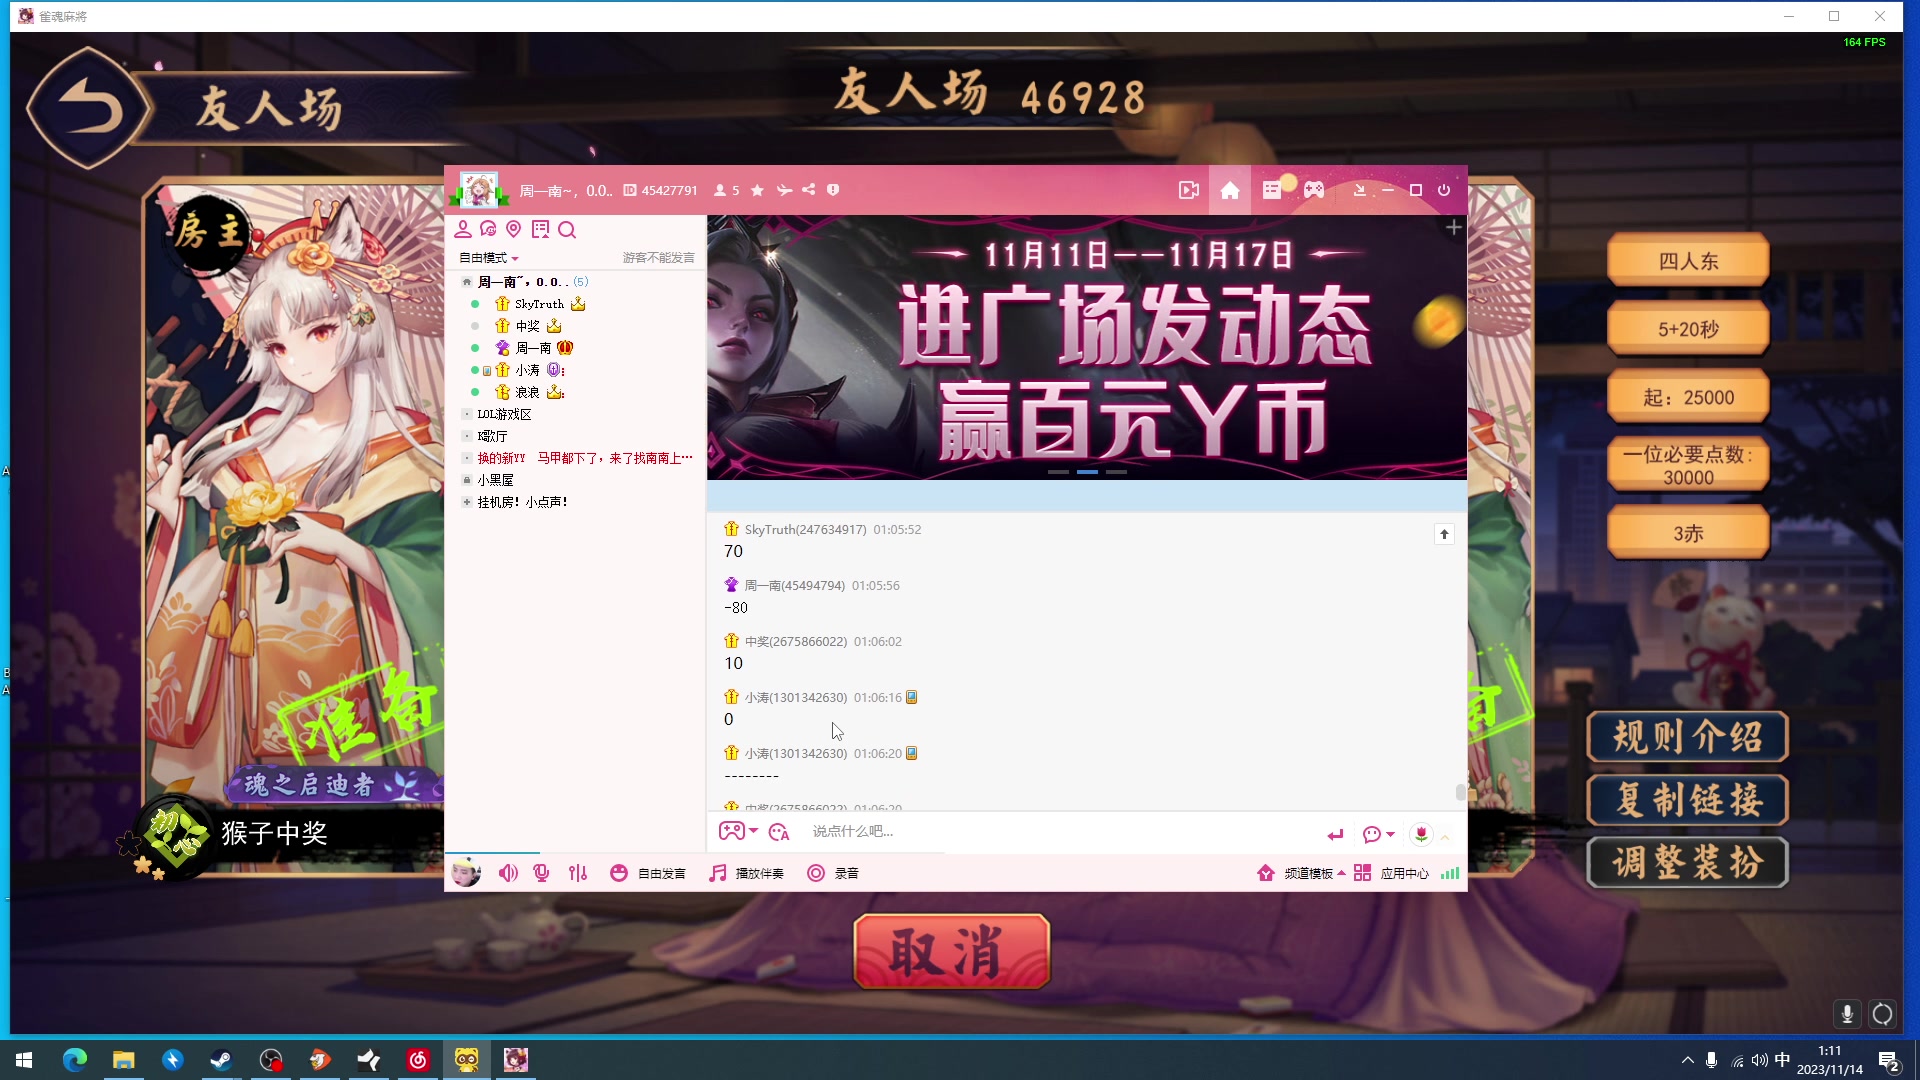Click the 复制链接 copy link button
This screenshot has width=1920, height=1080.
(x=1688, y=800)
